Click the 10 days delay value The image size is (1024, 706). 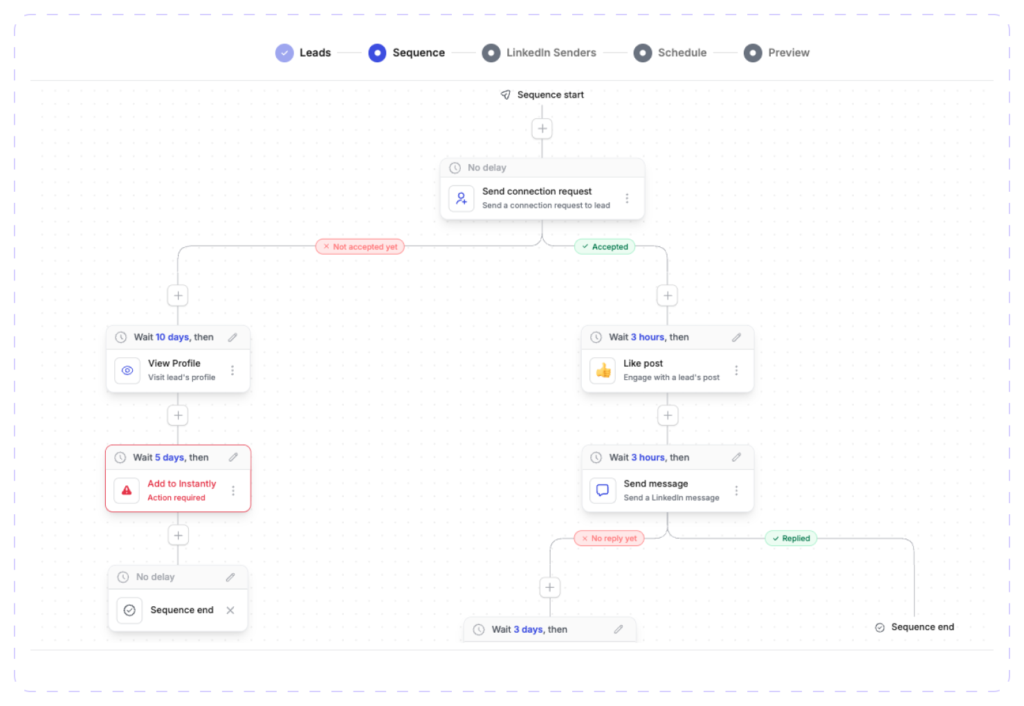172,337
